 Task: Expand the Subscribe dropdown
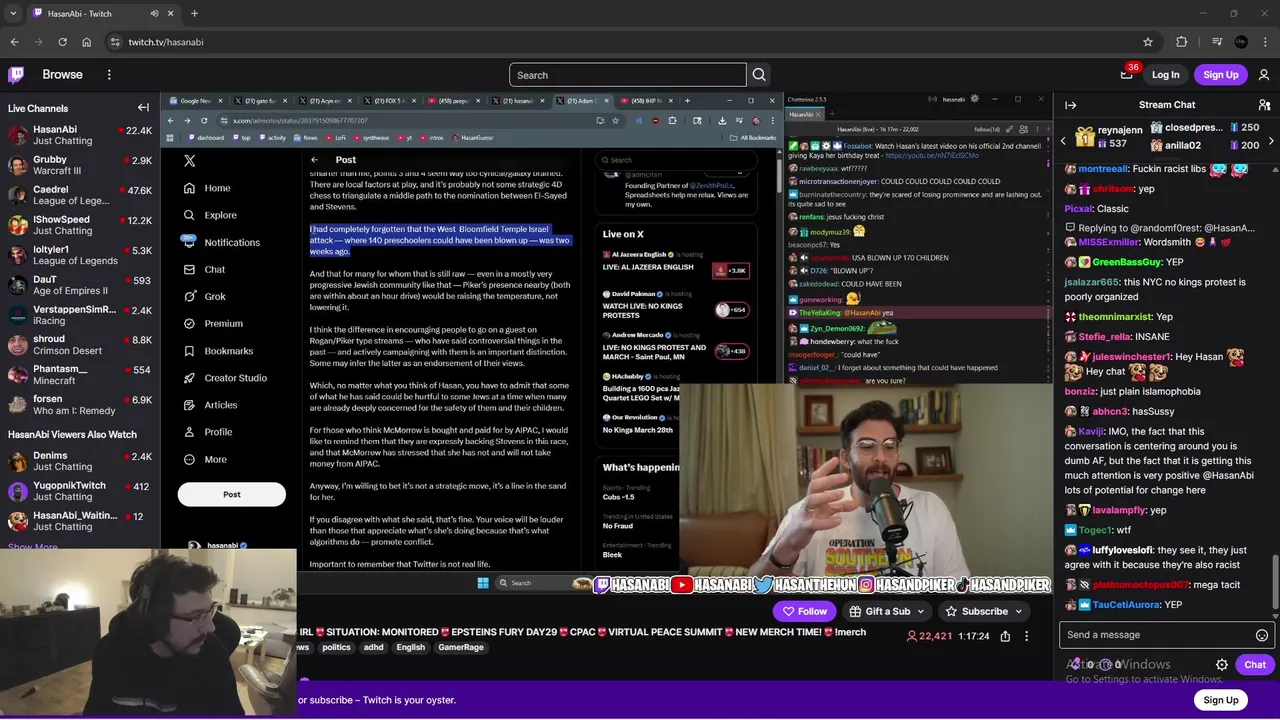(1018, 611)
